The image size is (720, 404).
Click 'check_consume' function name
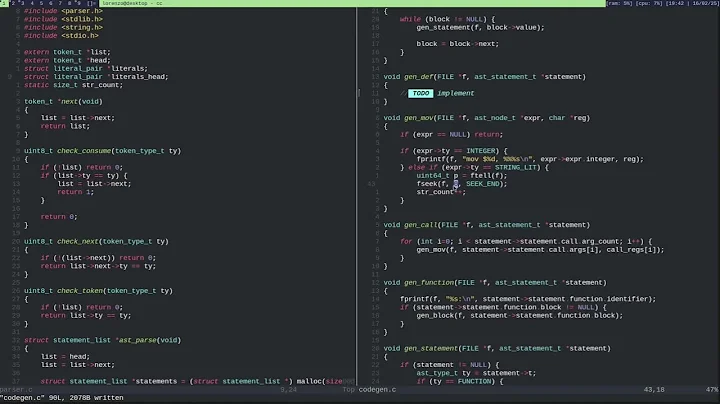point(84,151)
